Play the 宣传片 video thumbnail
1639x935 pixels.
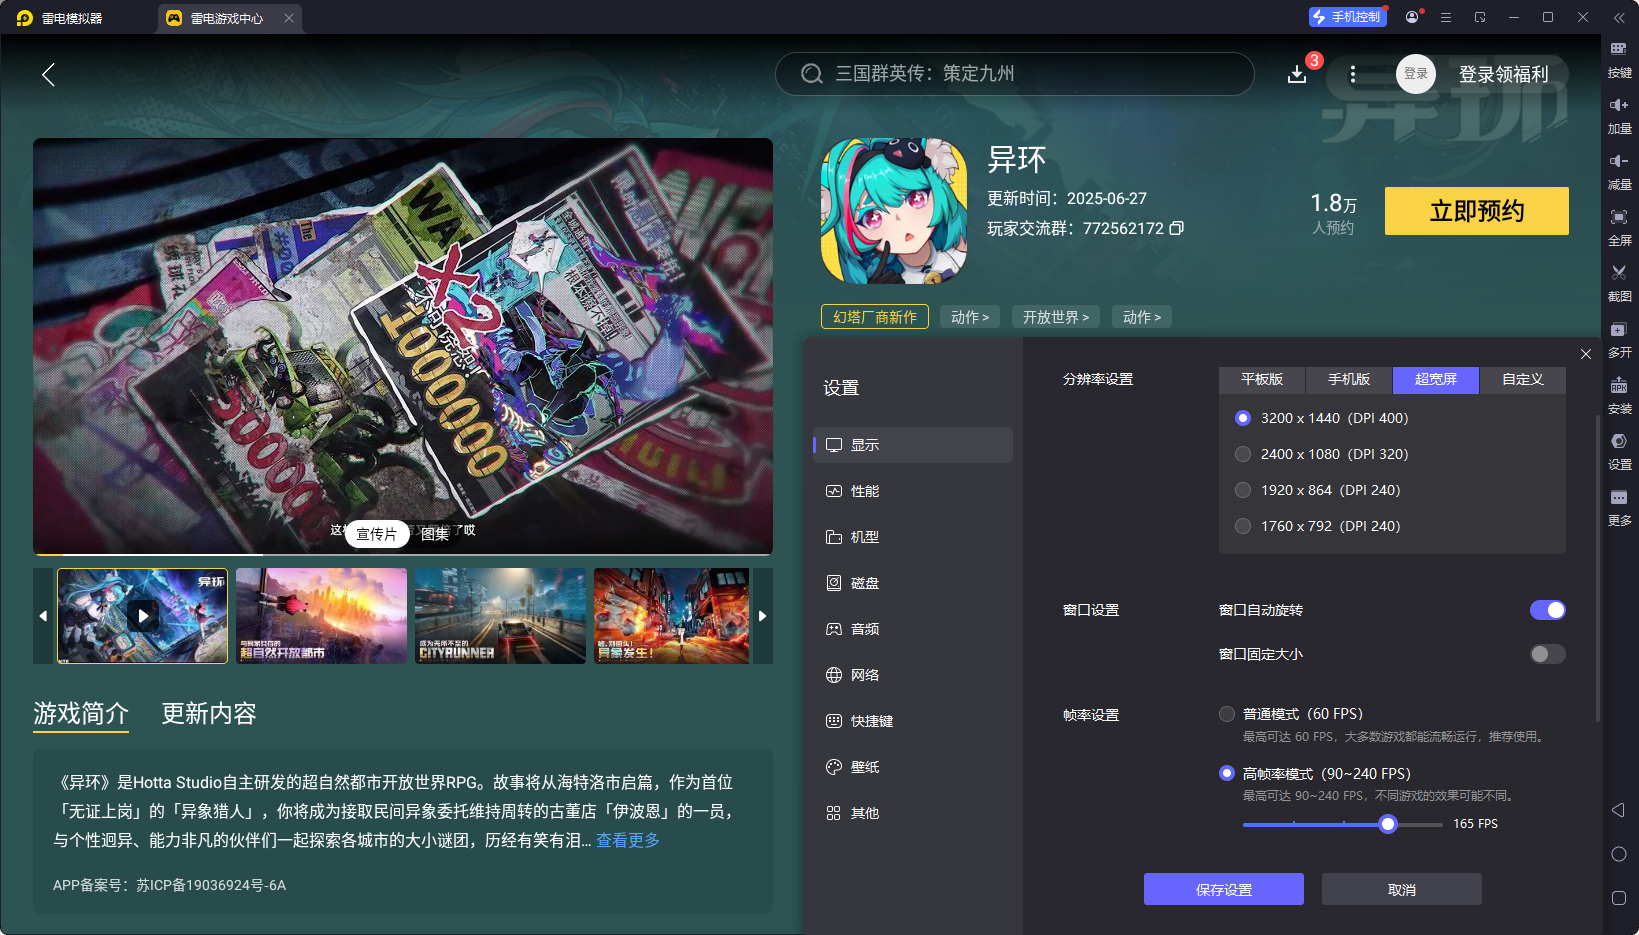tap(142, 616)
